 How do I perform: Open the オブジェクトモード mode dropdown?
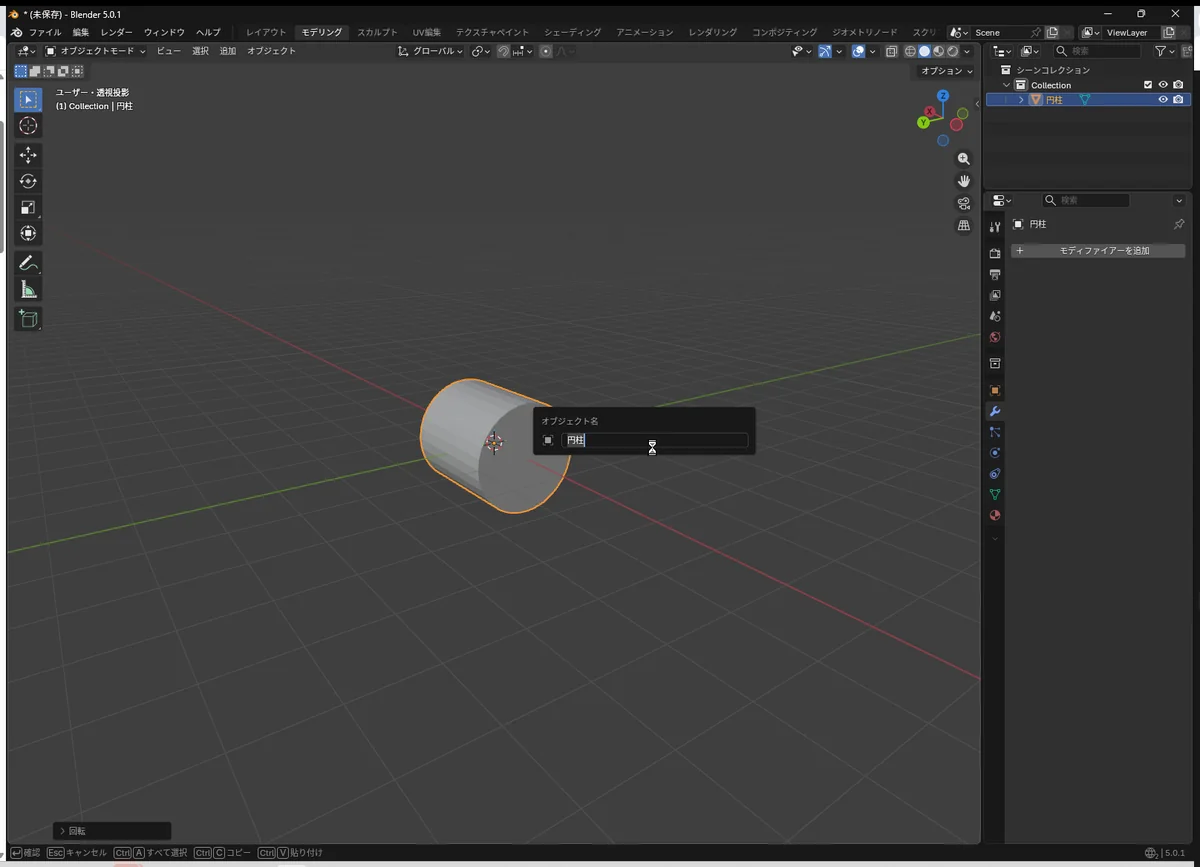[95, 51]
